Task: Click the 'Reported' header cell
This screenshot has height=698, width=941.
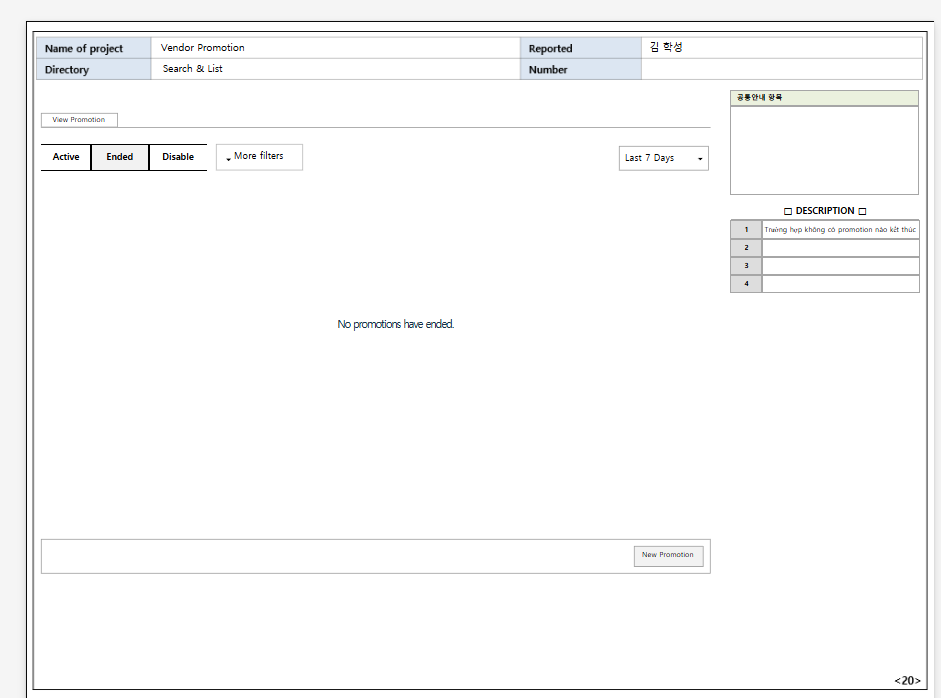Action: pos(580,48)
